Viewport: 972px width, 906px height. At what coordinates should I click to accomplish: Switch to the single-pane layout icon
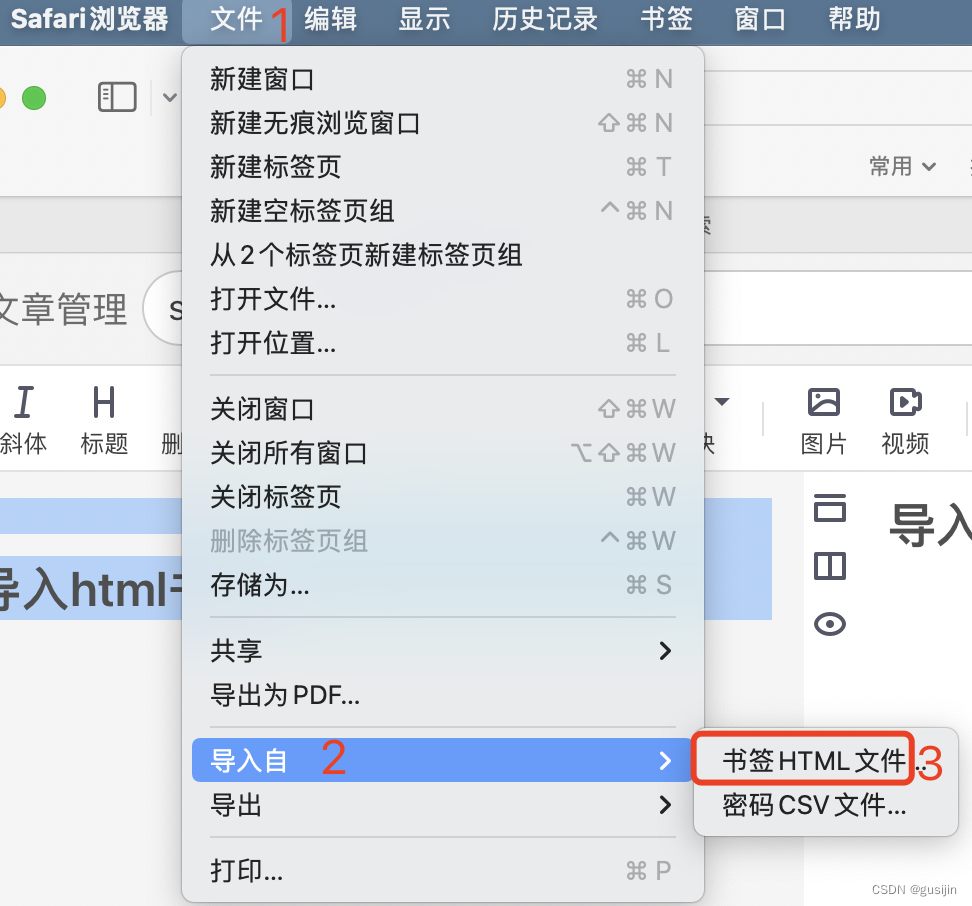click(829, 508)
